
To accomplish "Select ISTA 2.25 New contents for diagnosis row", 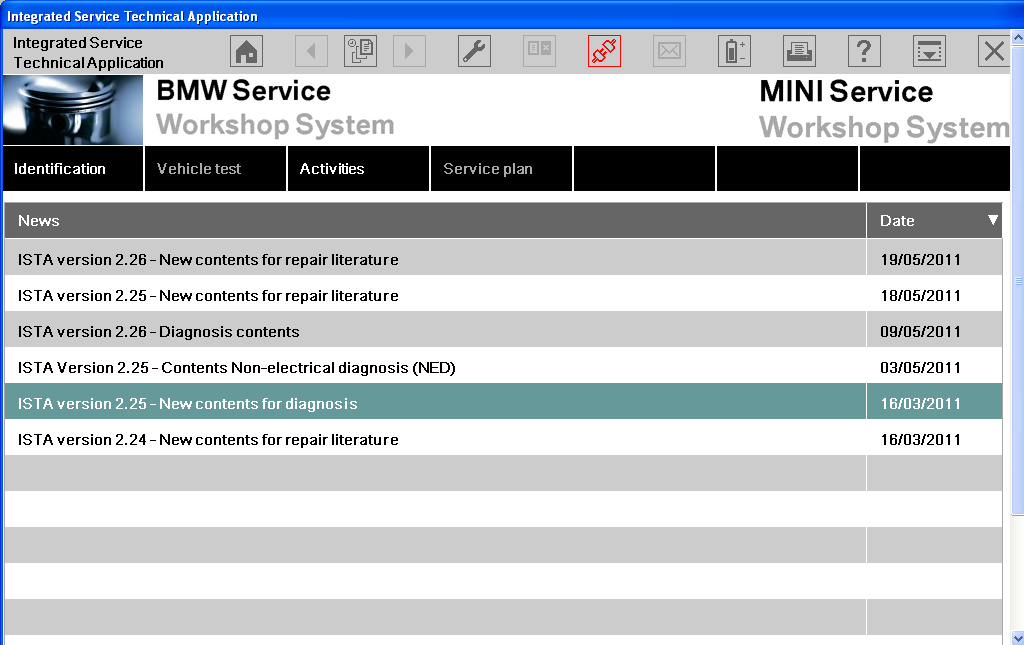I will click(435, 403).
